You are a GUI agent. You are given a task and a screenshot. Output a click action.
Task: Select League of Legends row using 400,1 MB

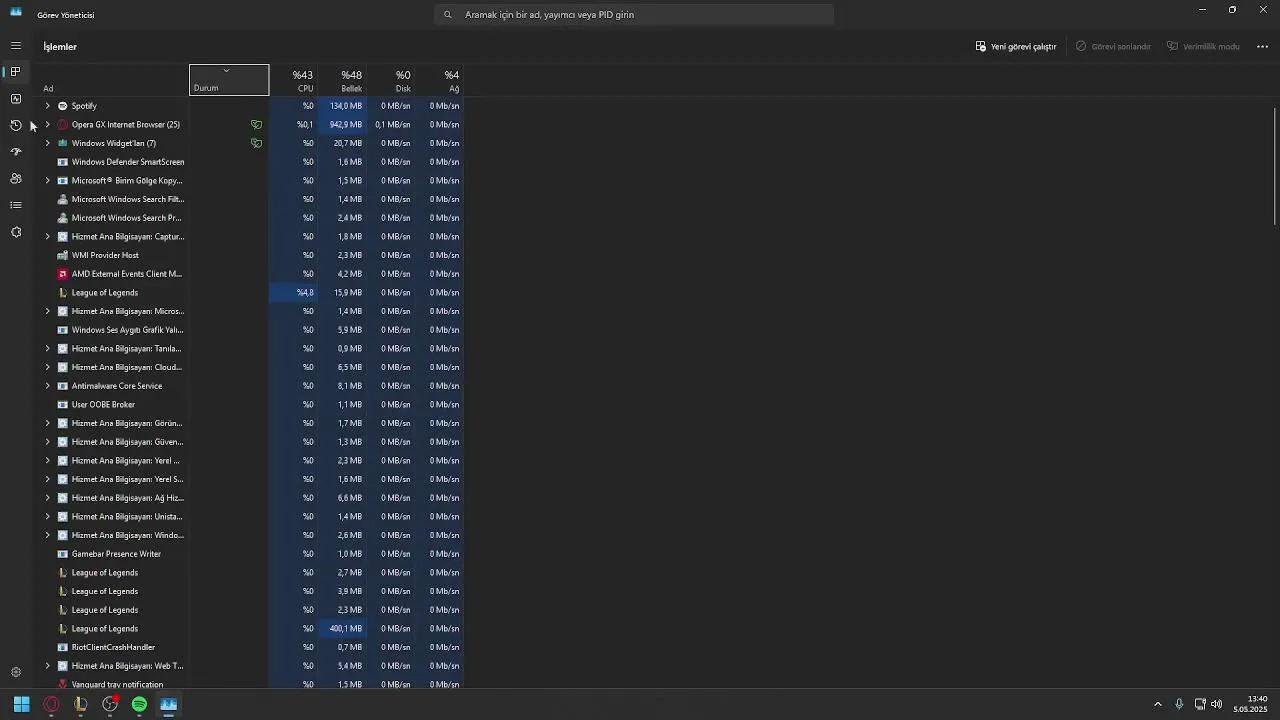250,629
